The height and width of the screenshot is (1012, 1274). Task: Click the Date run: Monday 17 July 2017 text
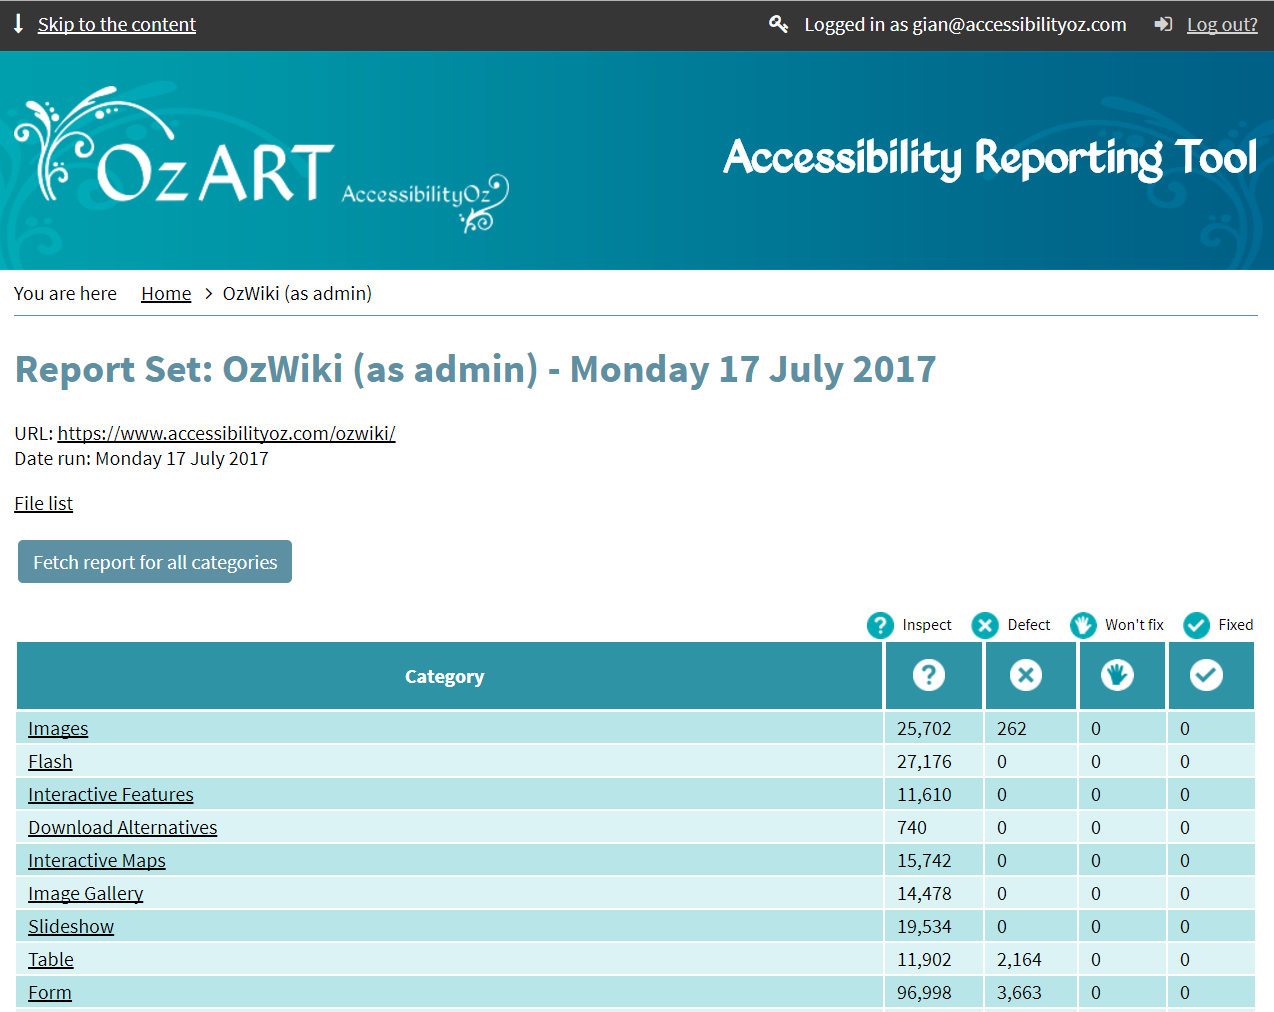[x=141, y=458]
